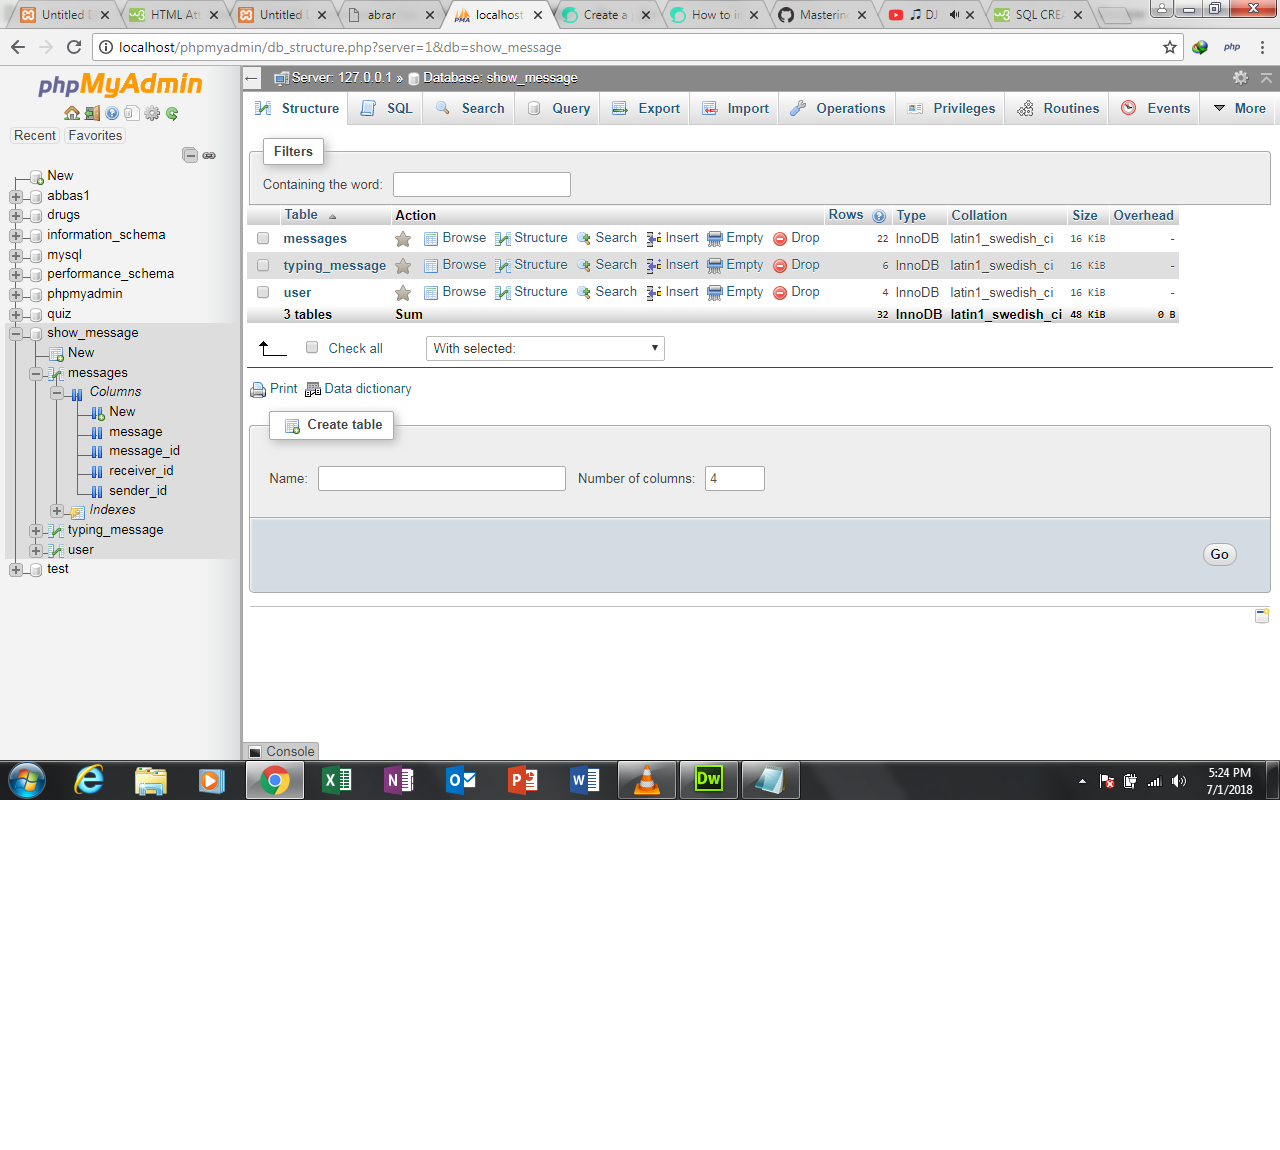The width and height of the screenshot is (1280, 1150).
Task: Collapse the Columns node under messages
Action: [57, 393]
